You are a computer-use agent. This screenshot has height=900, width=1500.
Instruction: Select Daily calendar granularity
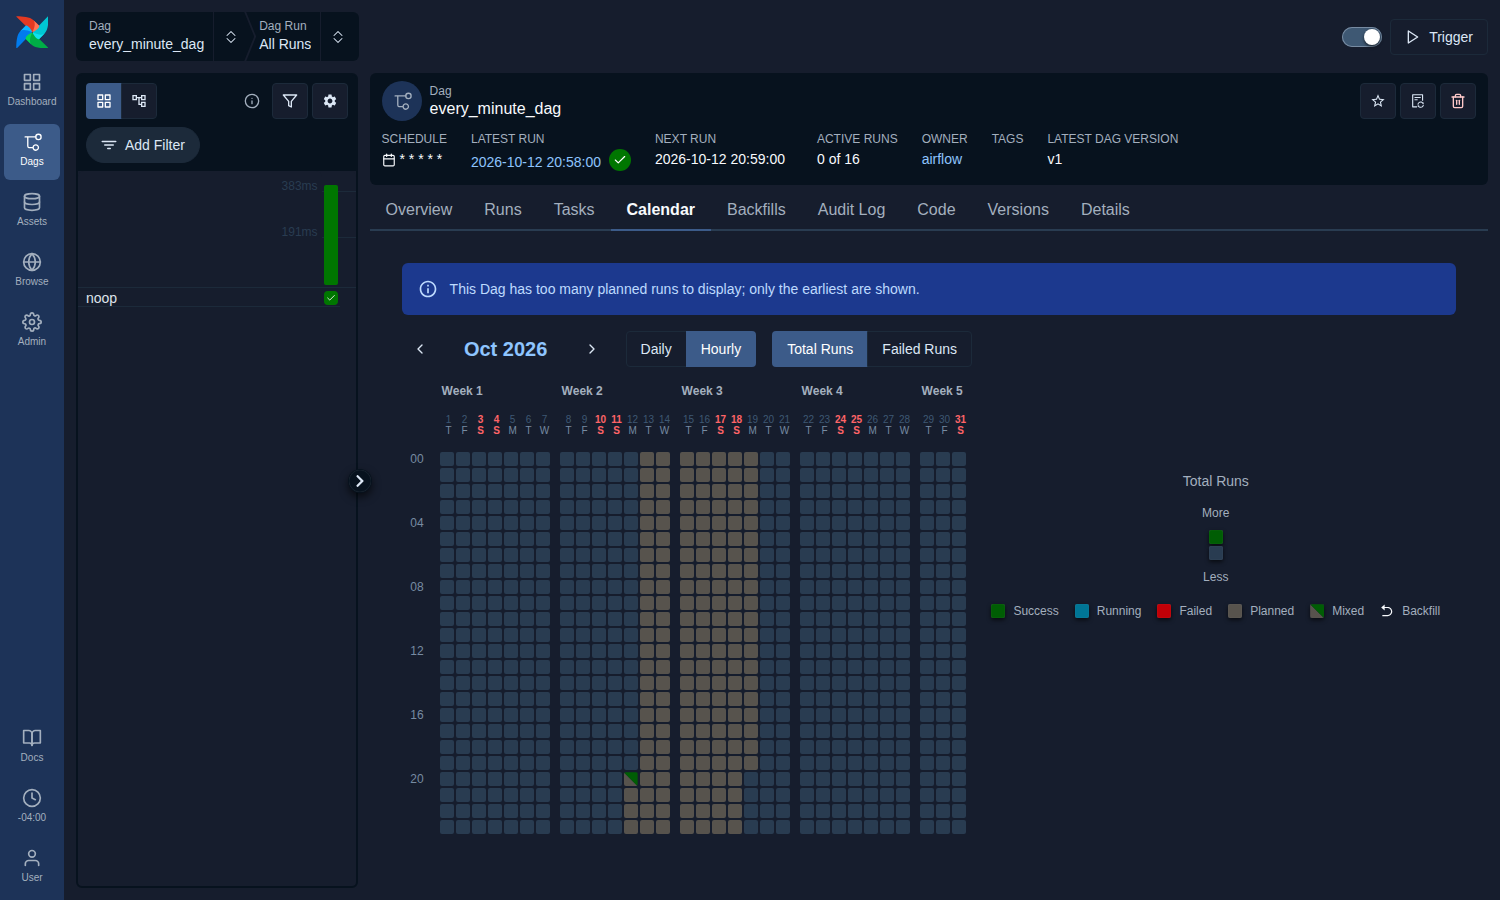[656, 349]
